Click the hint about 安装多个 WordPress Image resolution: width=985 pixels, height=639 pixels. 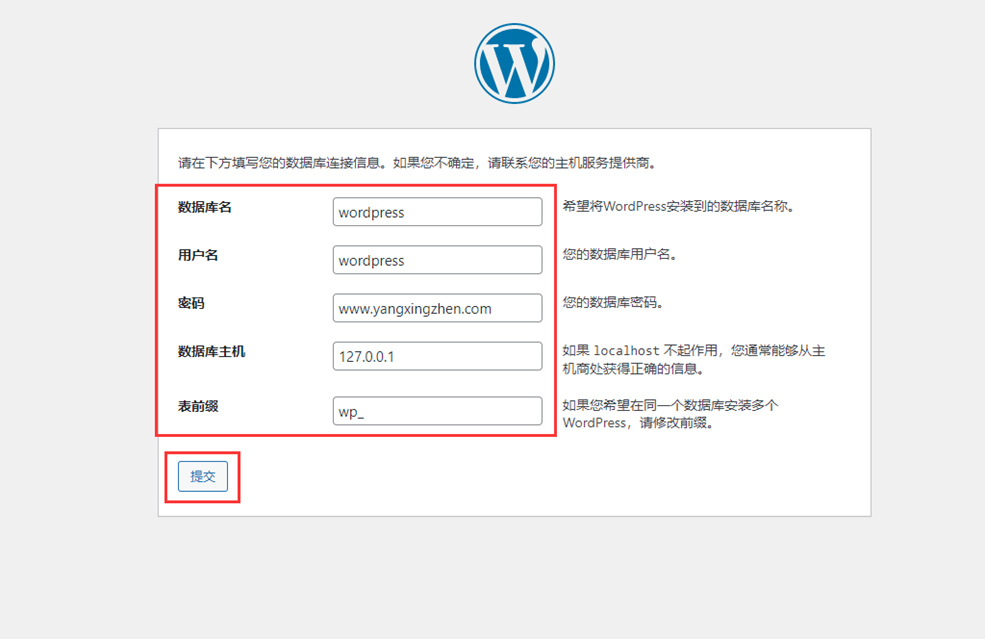pos(670,414)
